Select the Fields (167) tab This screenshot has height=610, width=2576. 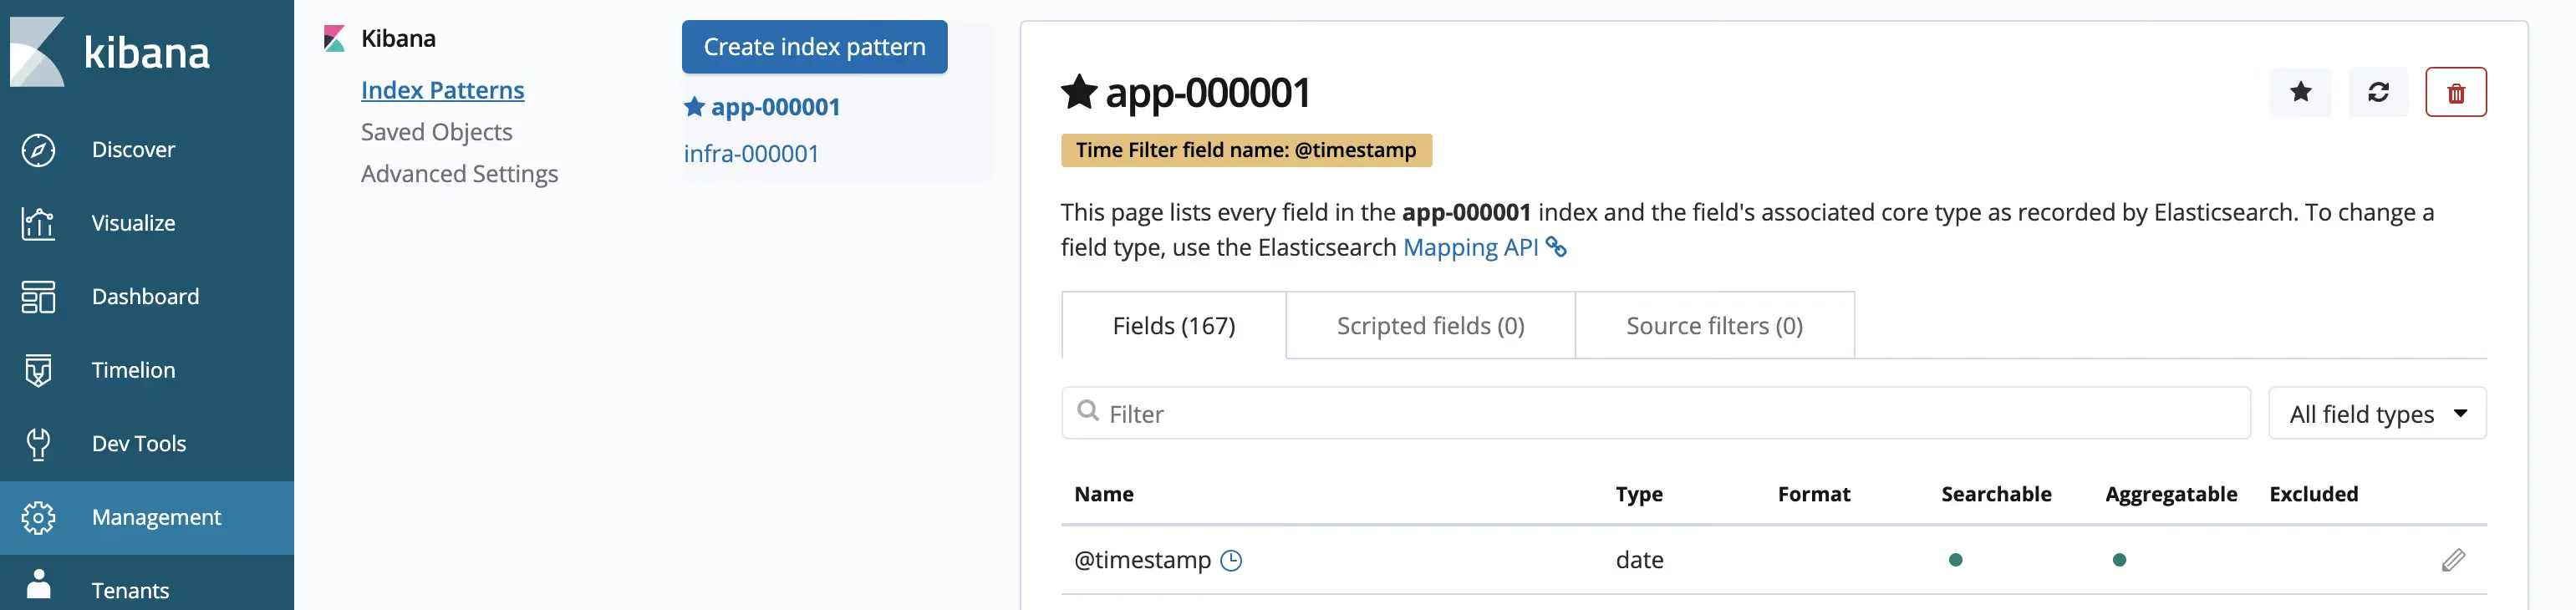pyautogui.click(x=1173, y=326)
